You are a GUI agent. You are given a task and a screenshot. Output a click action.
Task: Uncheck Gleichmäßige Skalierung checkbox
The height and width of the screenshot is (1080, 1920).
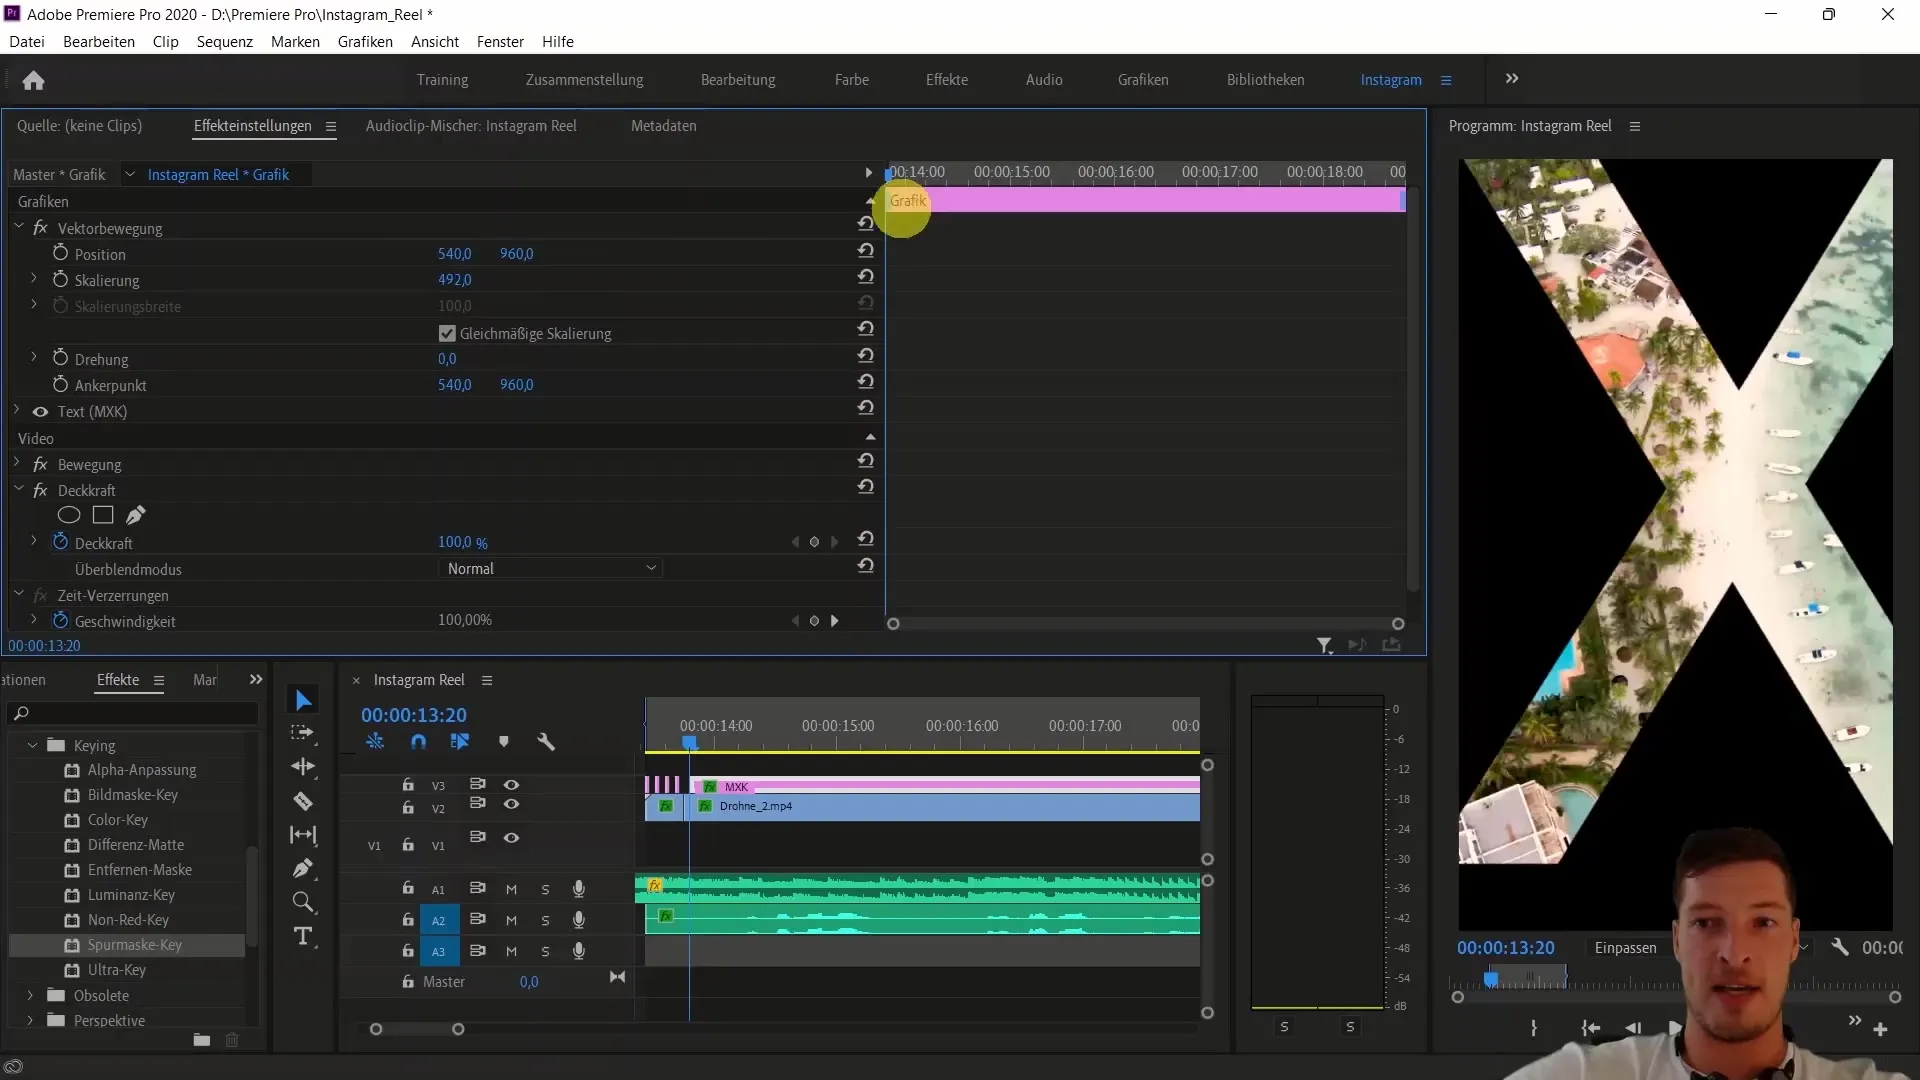447,333
